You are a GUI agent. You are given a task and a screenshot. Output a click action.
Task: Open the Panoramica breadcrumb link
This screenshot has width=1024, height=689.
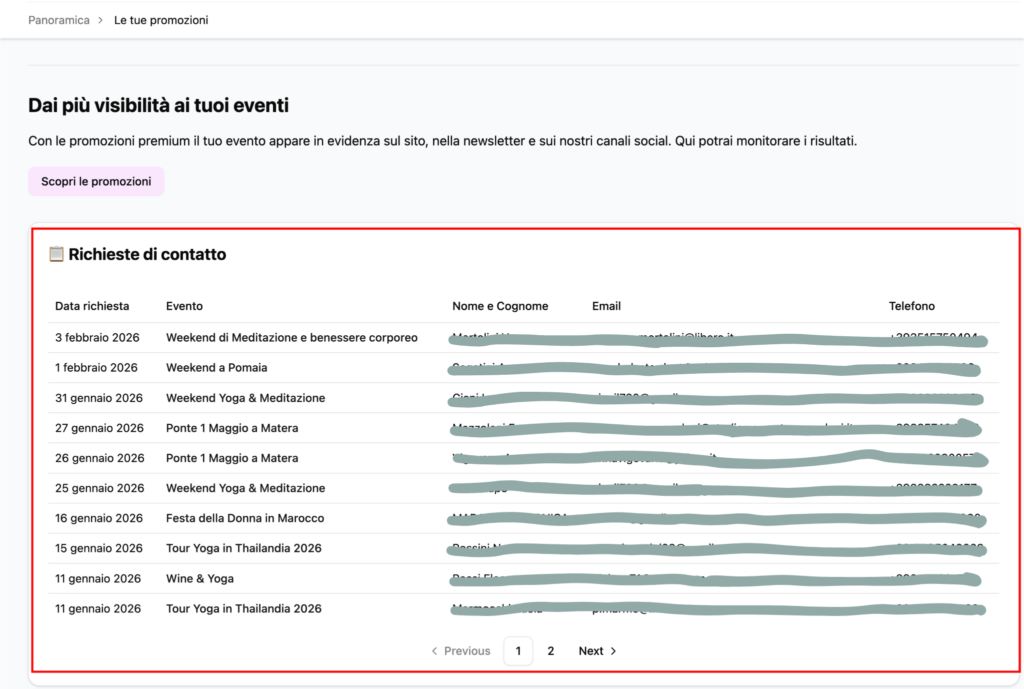coord(58,19)
